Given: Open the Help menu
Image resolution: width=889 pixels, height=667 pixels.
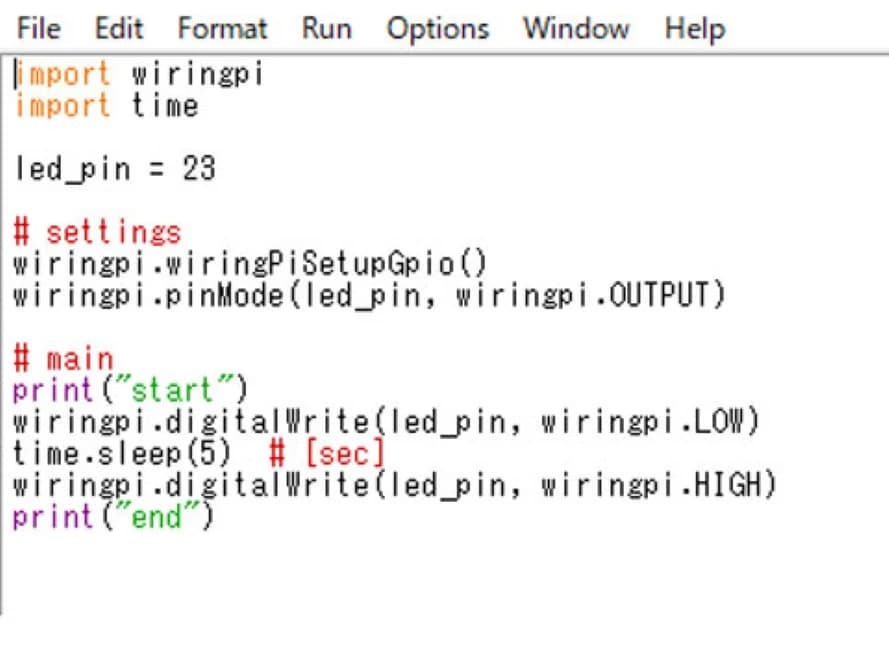Looking at the screenshot, I should pyautogui.click(x=694, y=28).
